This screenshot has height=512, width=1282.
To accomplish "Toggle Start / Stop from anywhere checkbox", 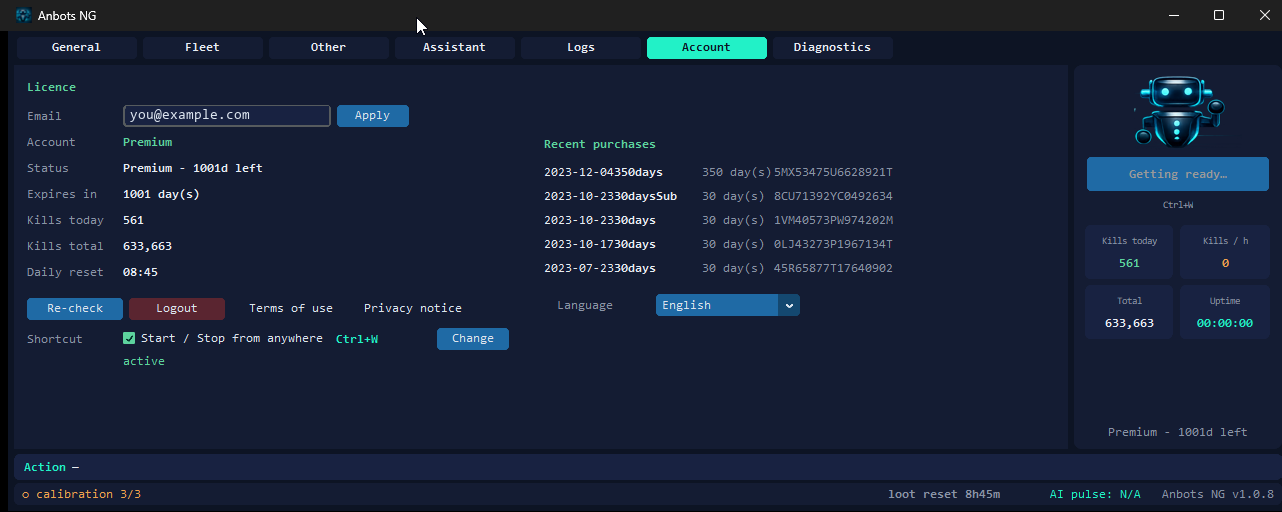I will click(129, 339).
